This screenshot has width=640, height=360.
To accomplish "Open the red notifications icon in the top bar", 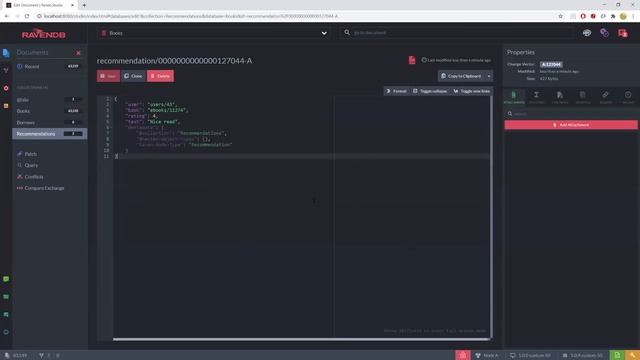I will pos(622,33).
